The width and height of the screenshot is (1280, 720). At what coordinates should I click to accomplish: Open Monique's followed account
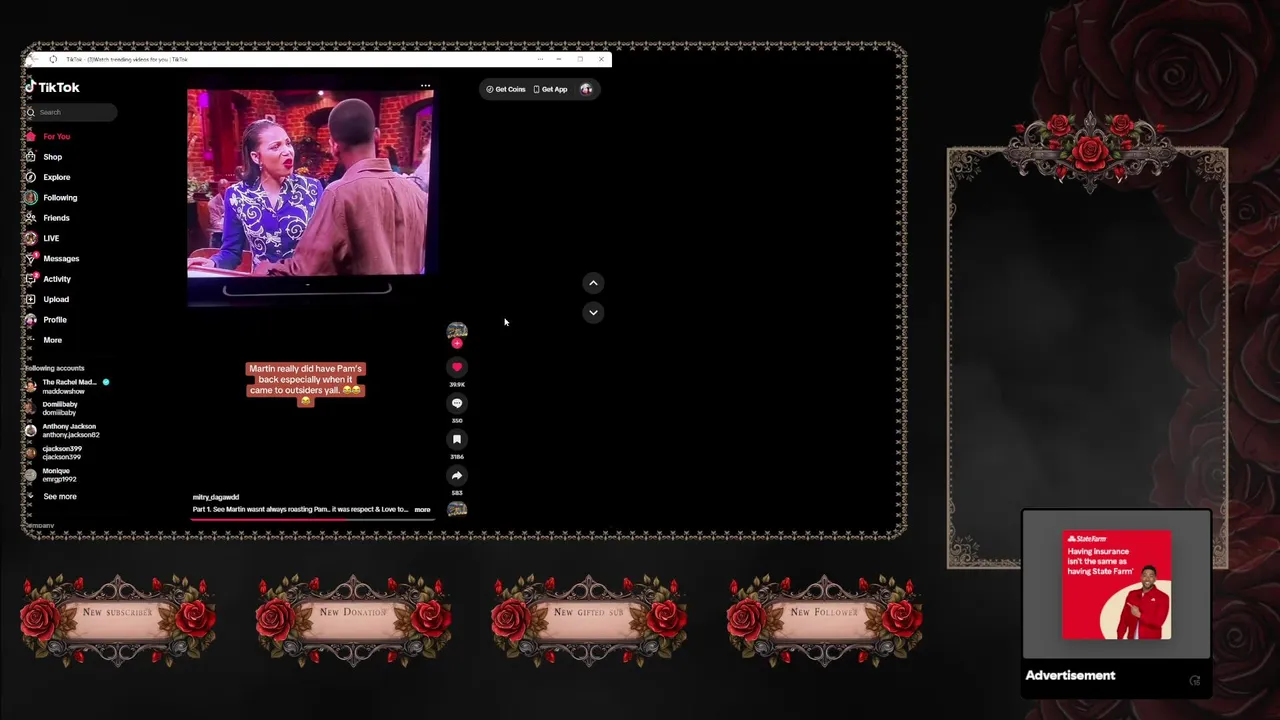50,475
